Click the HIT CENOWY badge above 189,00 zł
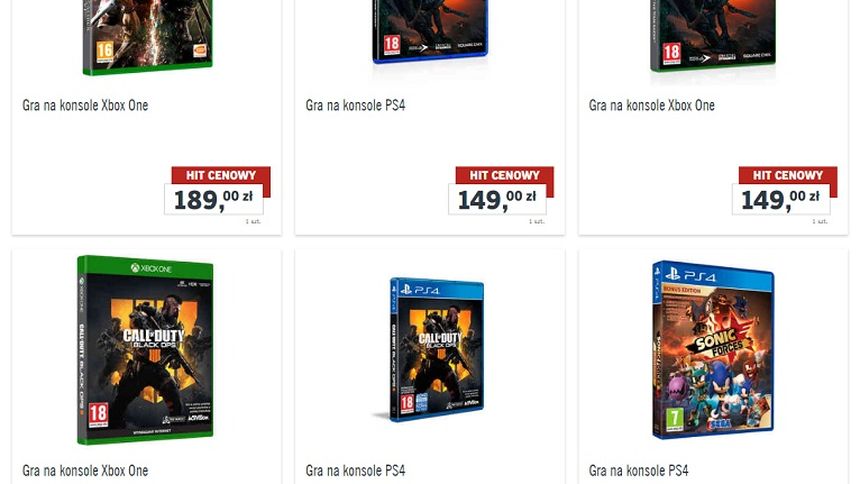Viewport: 860px width, 484px height. (x=221, y=175)
